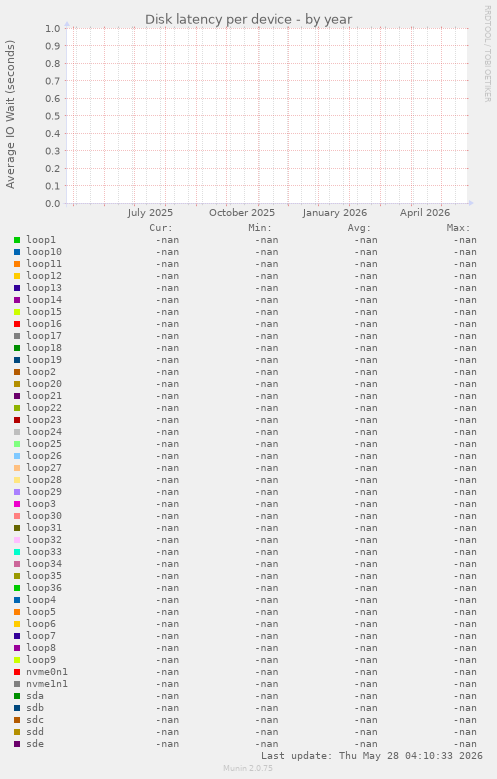Click the 'loop31' legend label

[x=44, y=528]
